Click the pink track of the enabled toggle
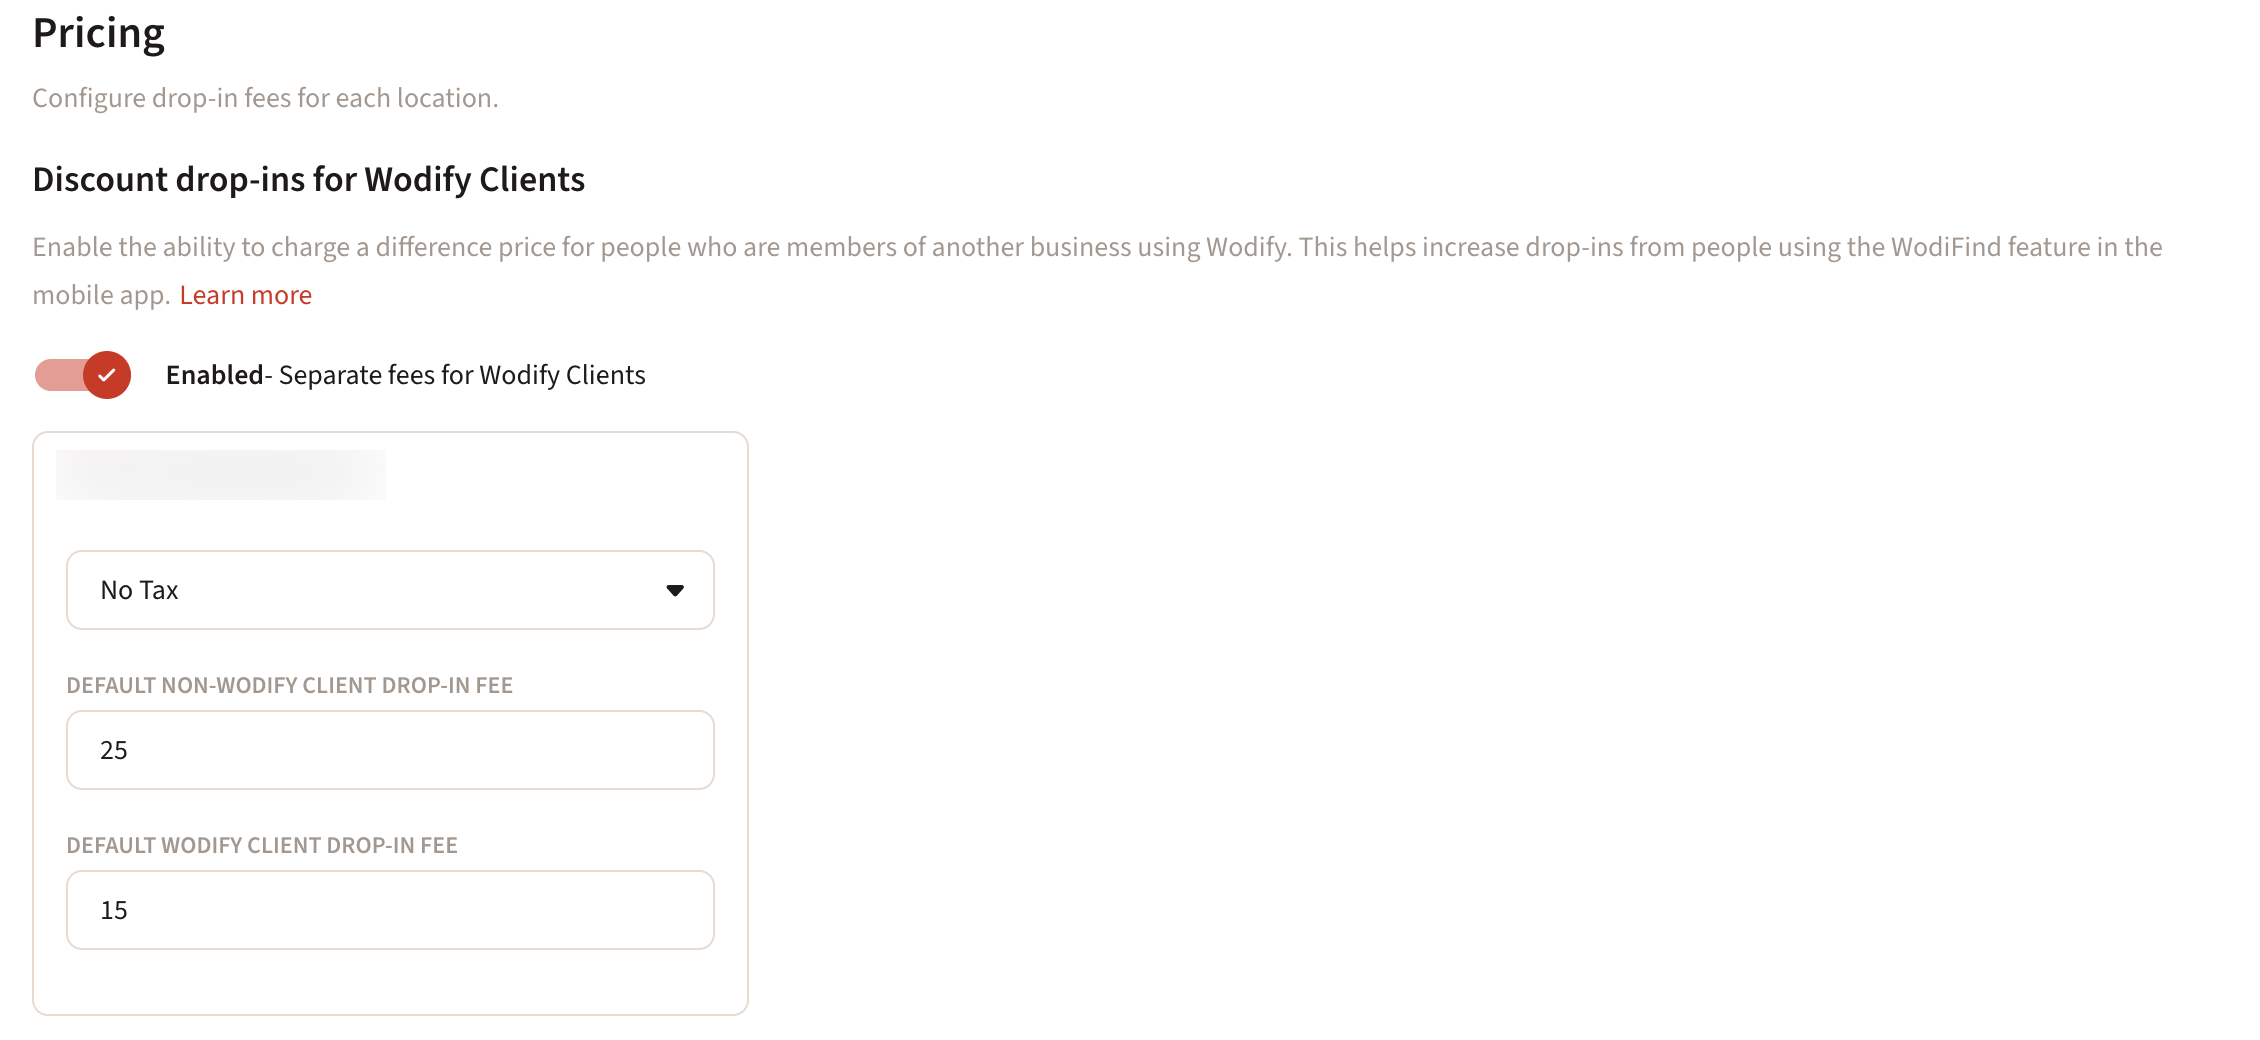 [x=54, y=375]
